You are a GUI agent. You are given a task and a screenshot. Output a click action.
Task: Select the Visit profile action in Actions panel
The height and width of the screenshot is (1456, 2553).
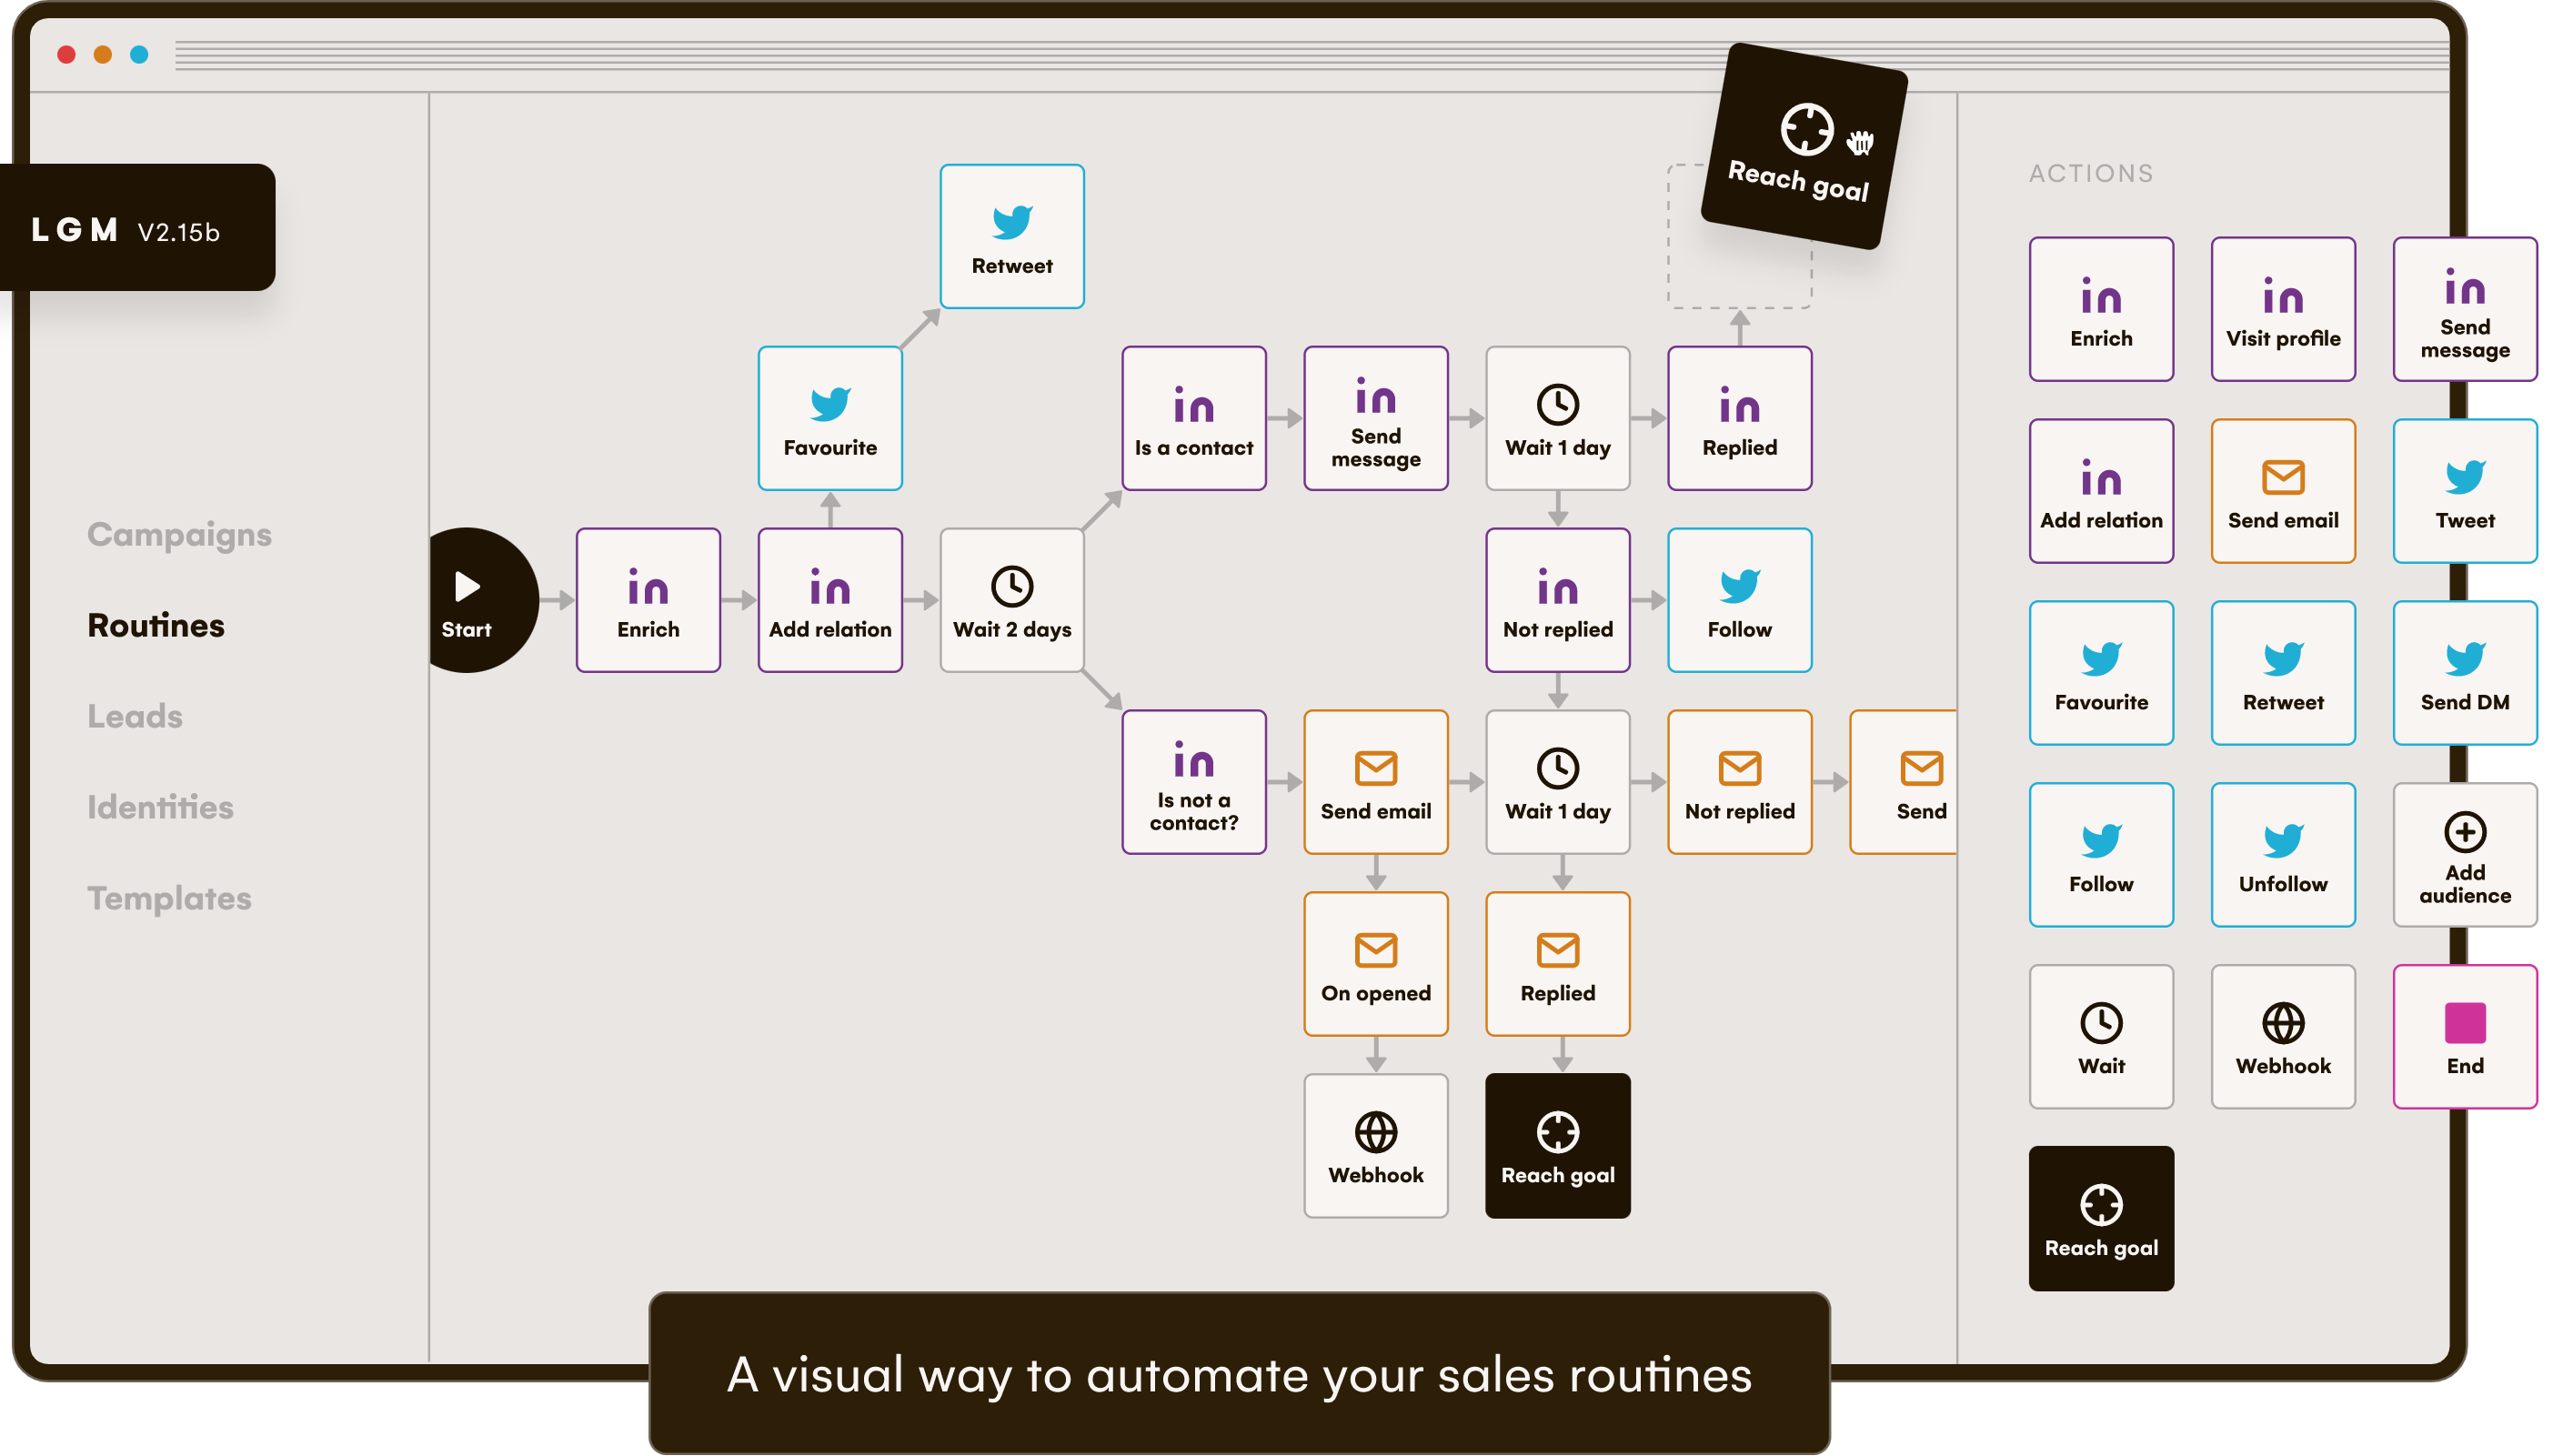(x=2282, y=309)
